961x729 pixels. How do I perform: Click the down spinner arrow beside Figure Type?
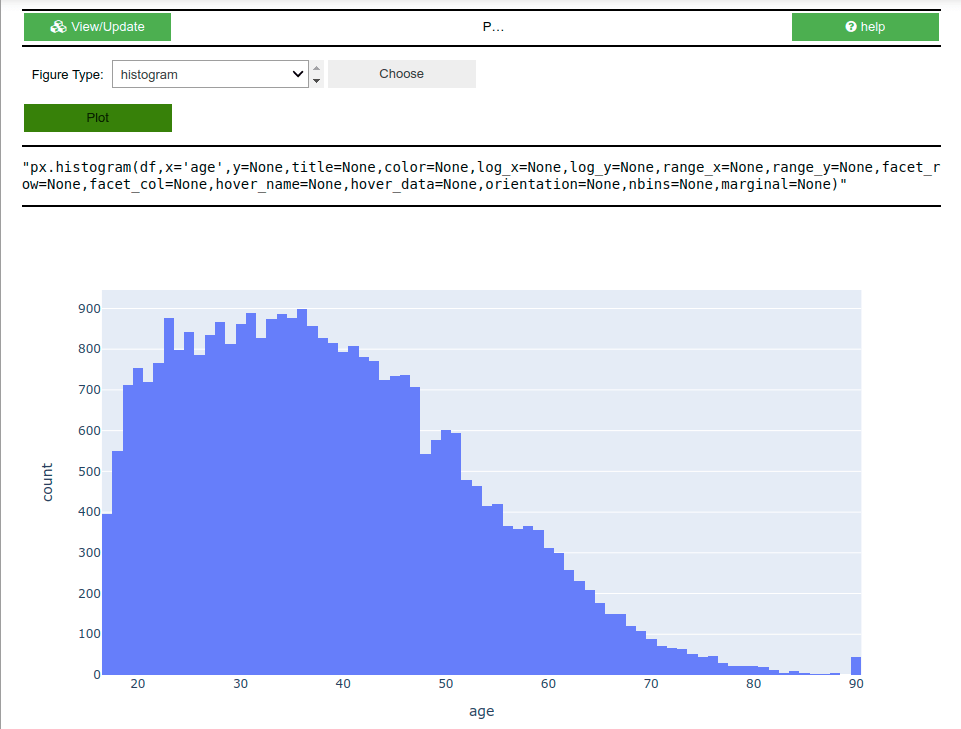tap(317, 79)
